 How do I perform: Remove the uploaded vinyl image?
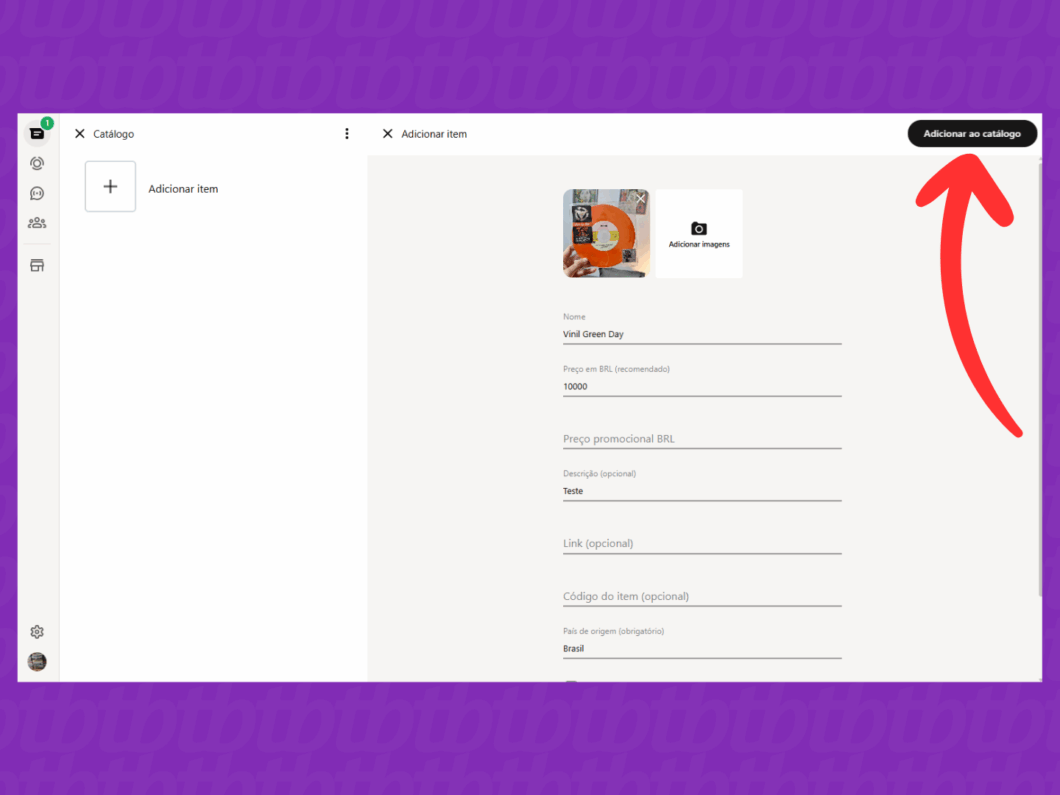point(640,199)
